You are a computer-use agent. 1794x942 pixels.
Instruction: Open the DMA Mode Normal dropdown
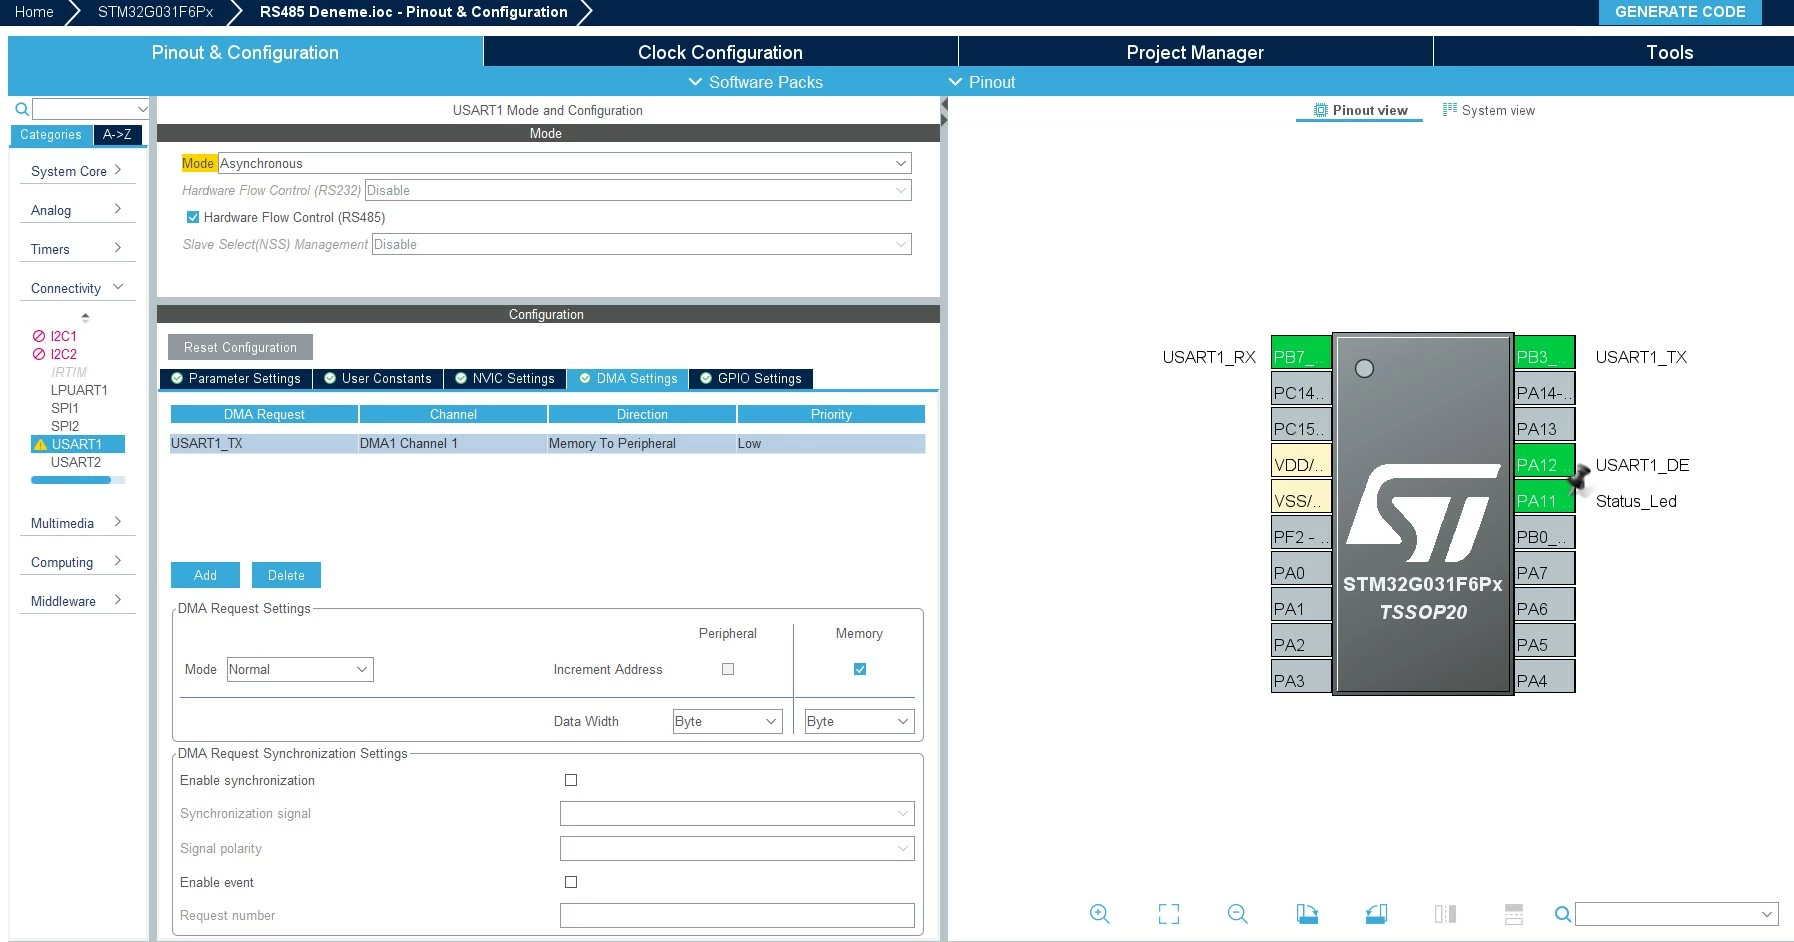[300, 669]
